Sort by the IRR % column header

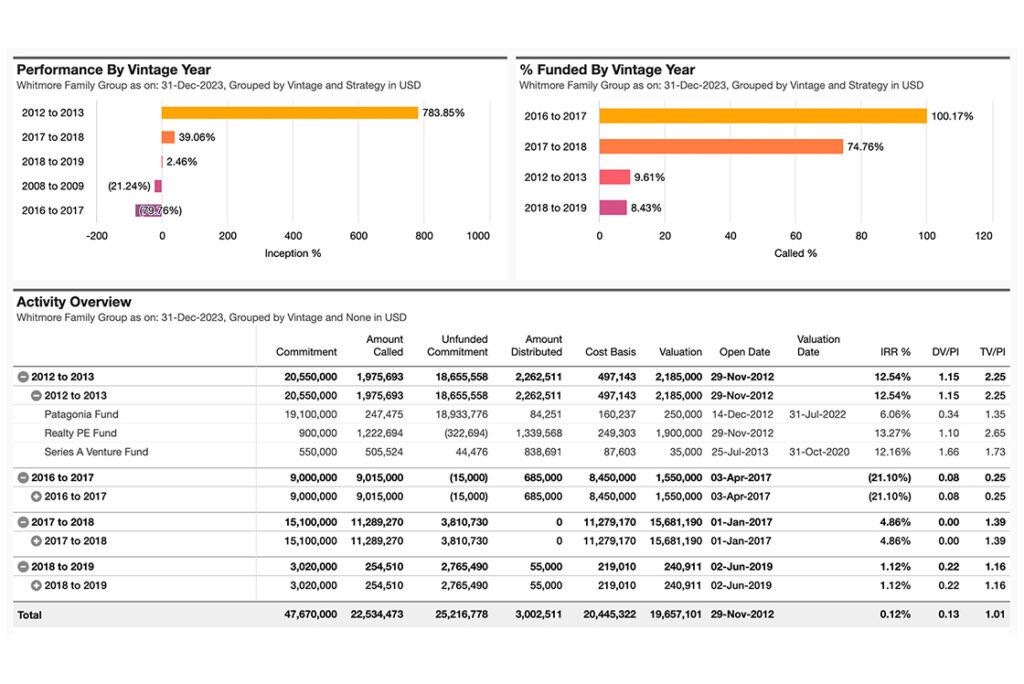894,352
